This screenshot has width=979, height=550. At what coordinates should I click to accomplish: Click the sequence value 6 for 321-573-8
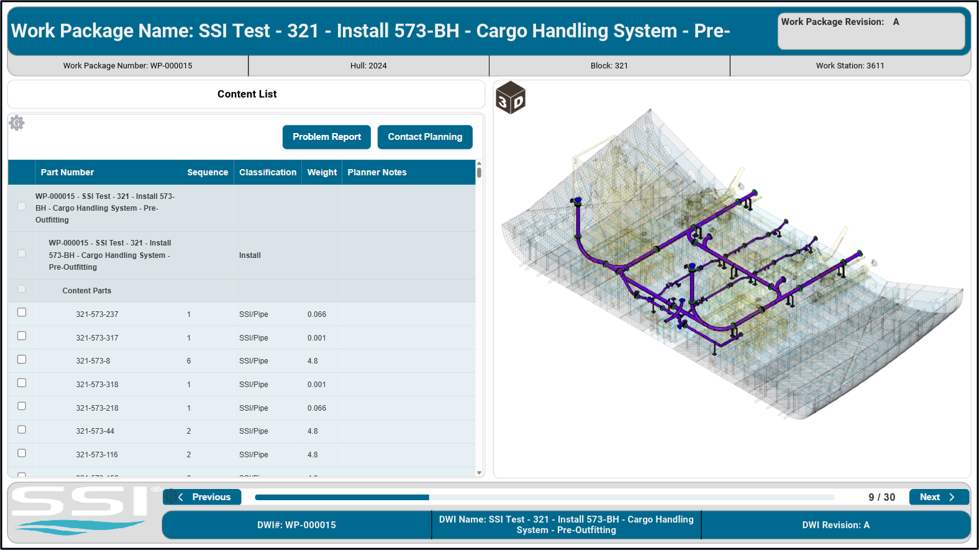189,361
